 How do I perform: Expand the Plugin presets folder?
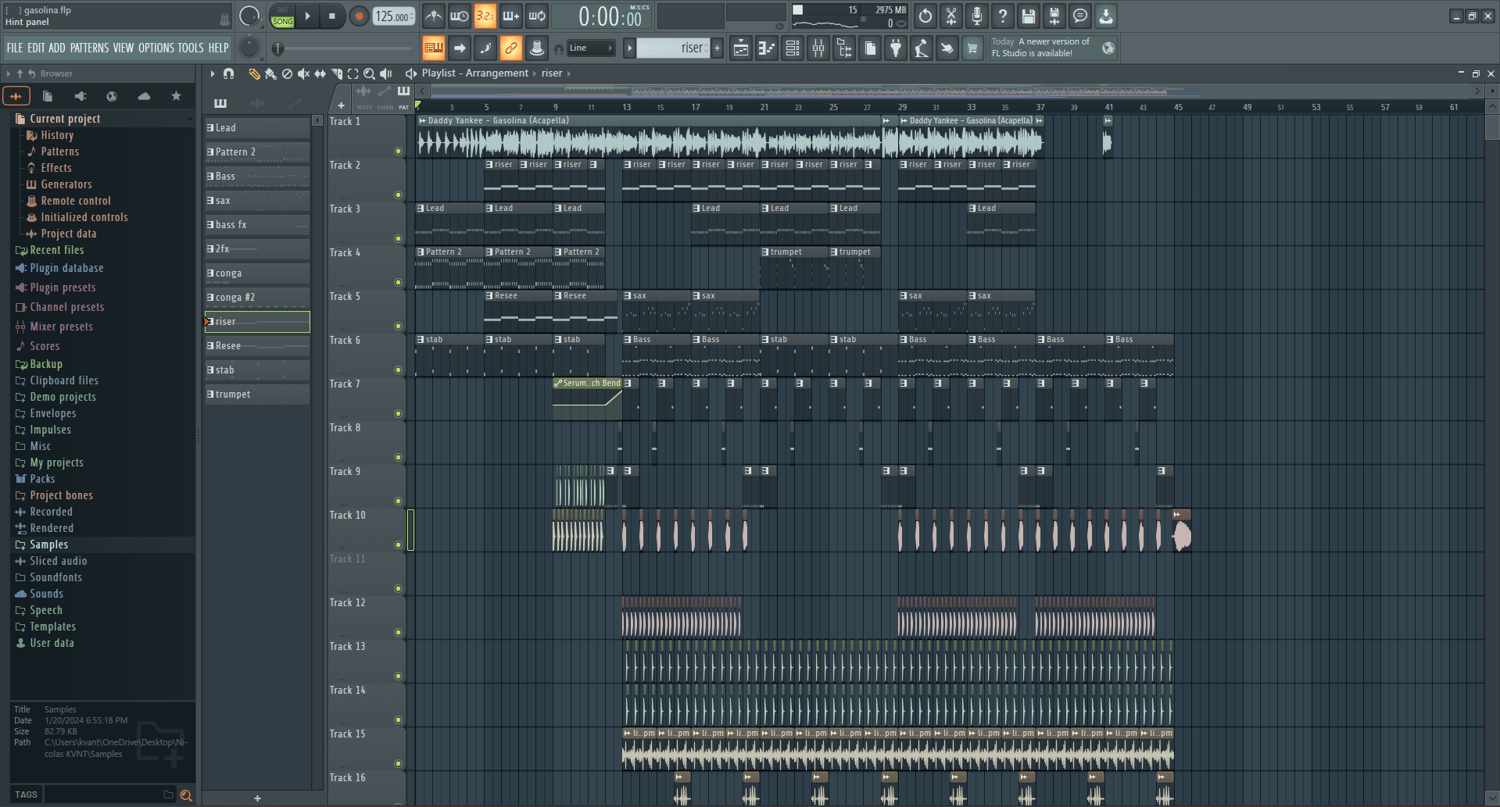[104, 288]
